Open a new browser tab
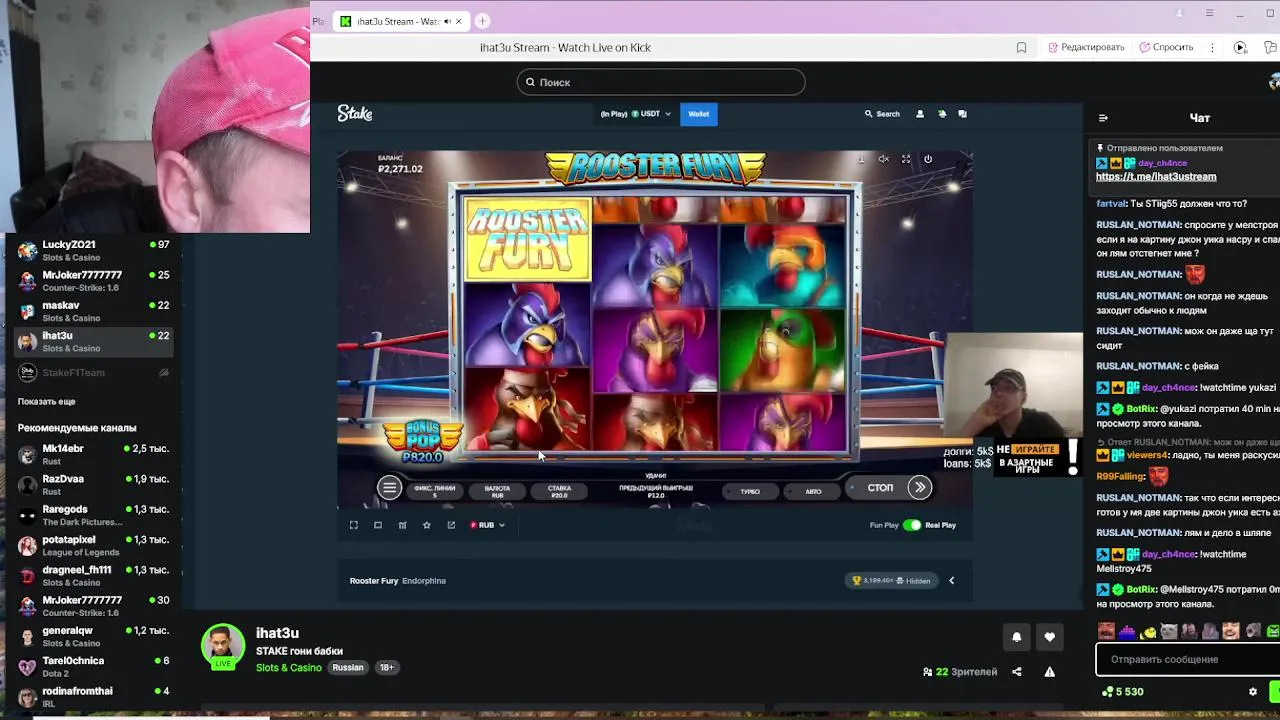 482,21
